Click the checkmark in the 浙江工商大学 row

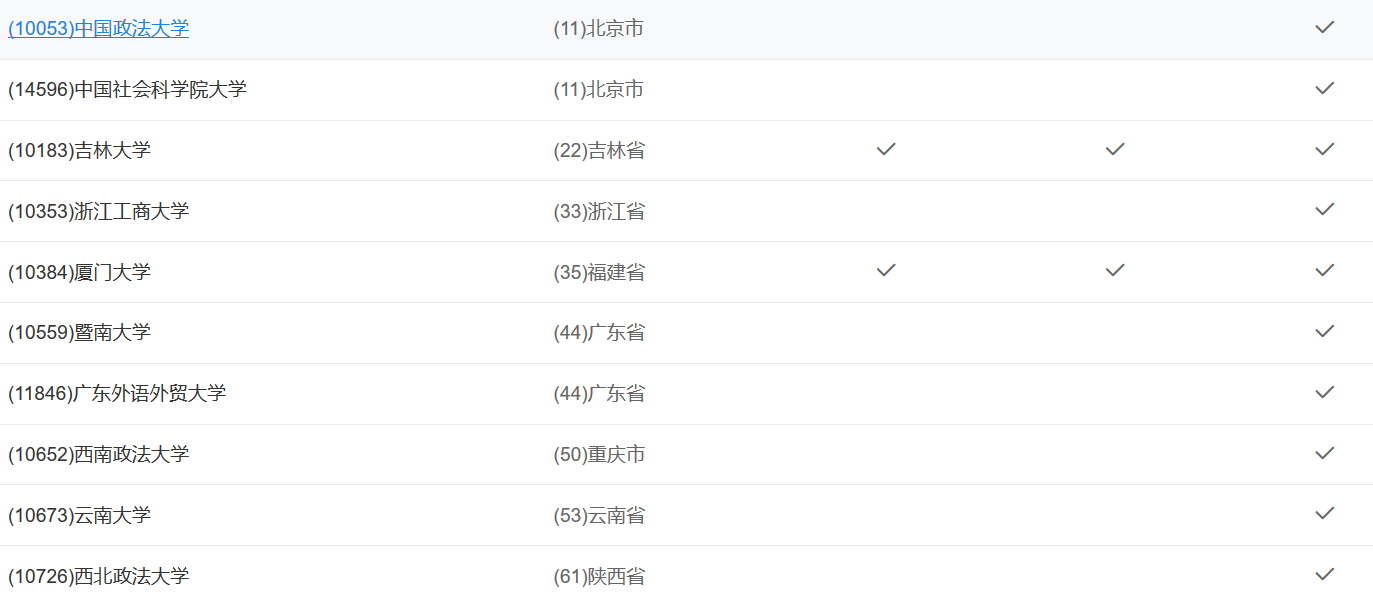[x=1324, y=210]
